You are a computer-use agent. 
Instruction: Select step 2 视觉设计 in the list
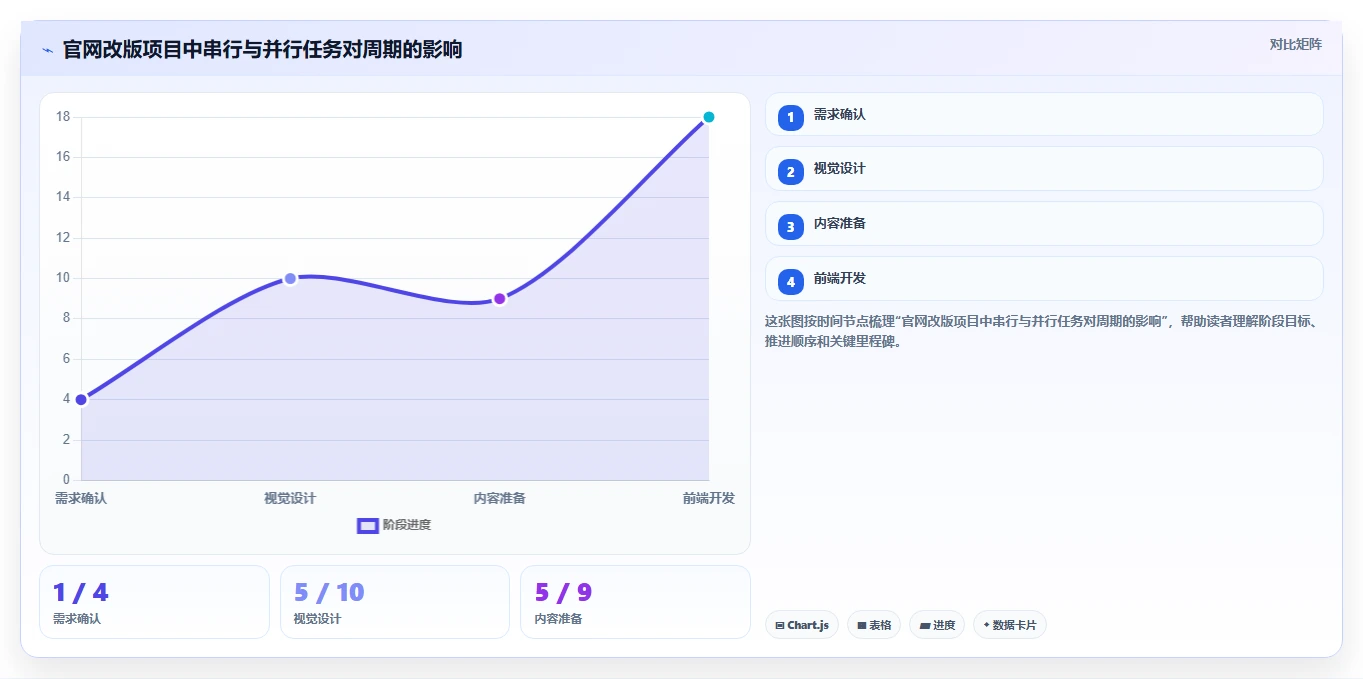(x=1044, y=169)
